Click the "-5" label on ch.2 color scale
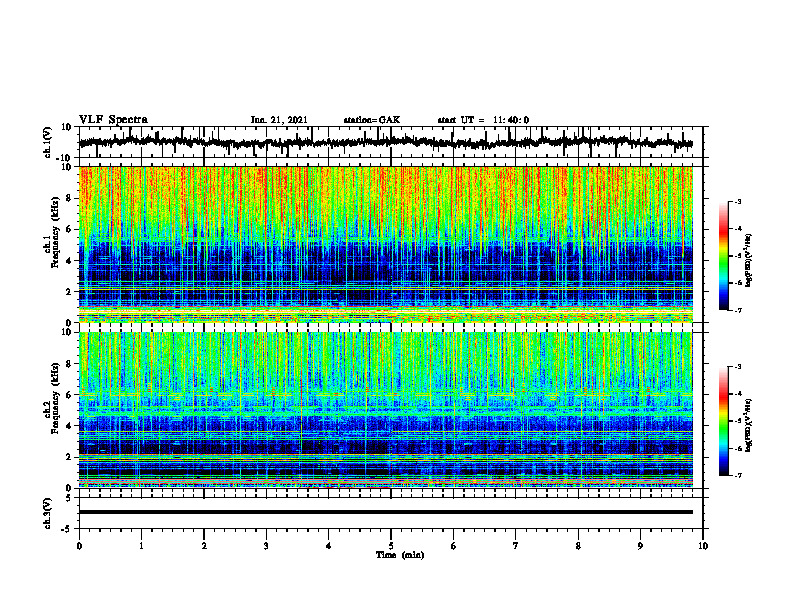Viewport: 792px width, 612px height. click(x=737, y=421)
